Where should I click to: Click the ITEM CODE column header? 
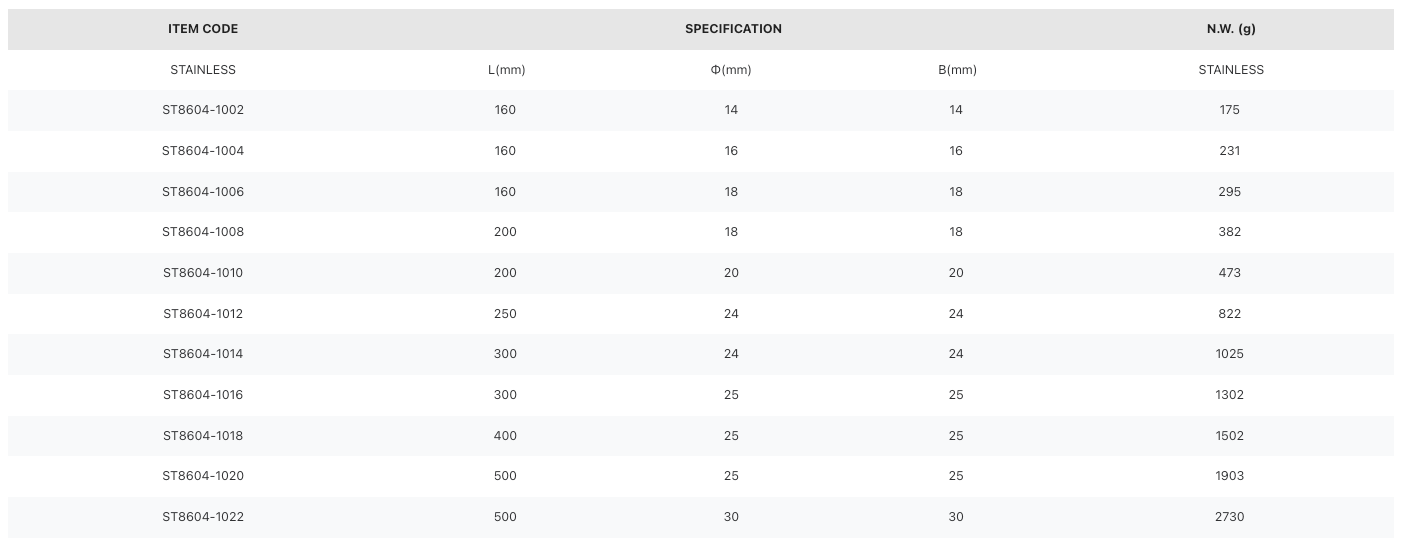coord(203,29)
